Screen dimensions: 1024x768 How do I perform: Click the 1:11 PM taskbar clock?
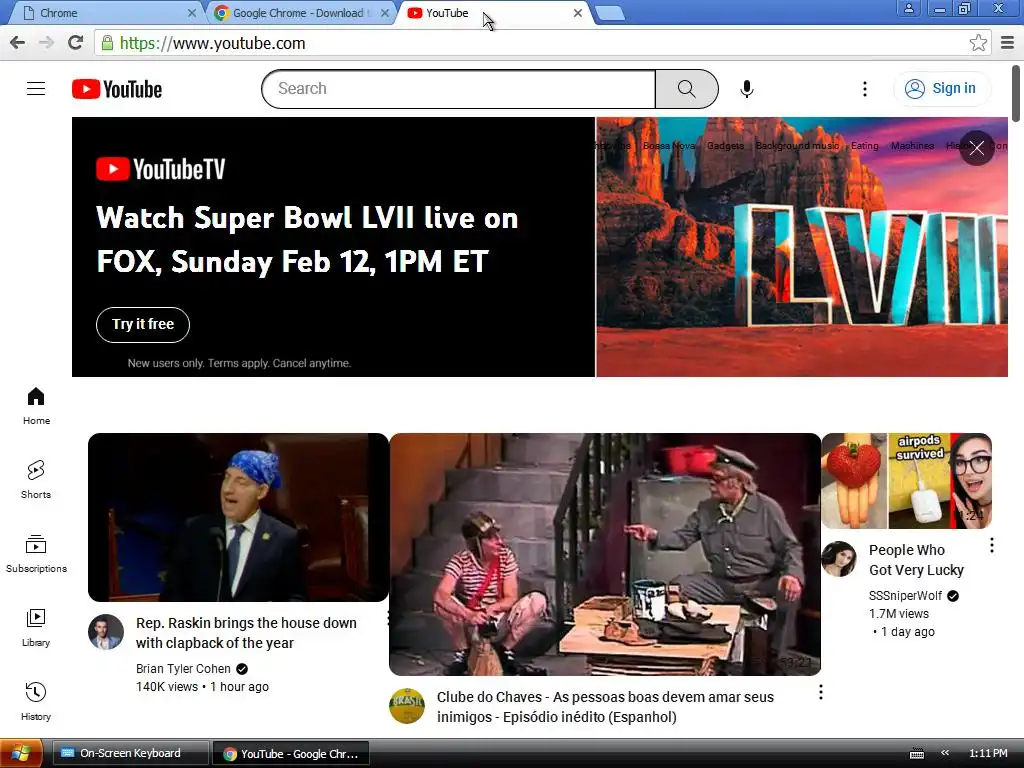click(x=988, y=753)
